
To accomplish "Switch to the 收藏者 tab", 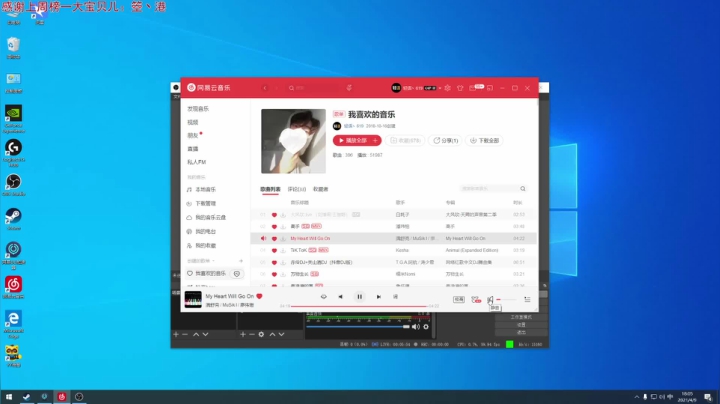I will (321, 189).
